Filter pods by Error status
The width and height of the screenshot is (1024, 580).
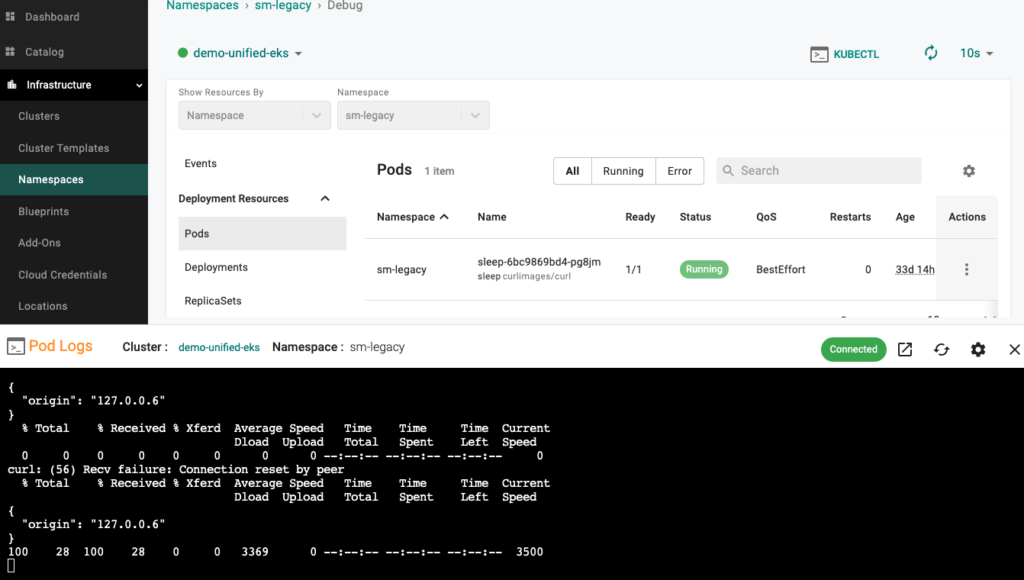pyautogui.click(x=679, y=171)
